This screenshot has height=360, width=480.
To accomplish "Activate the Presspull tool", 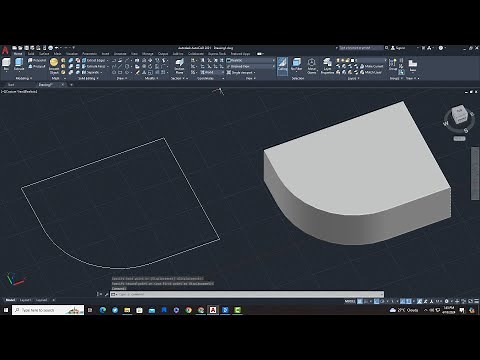I will click(37, 66).
